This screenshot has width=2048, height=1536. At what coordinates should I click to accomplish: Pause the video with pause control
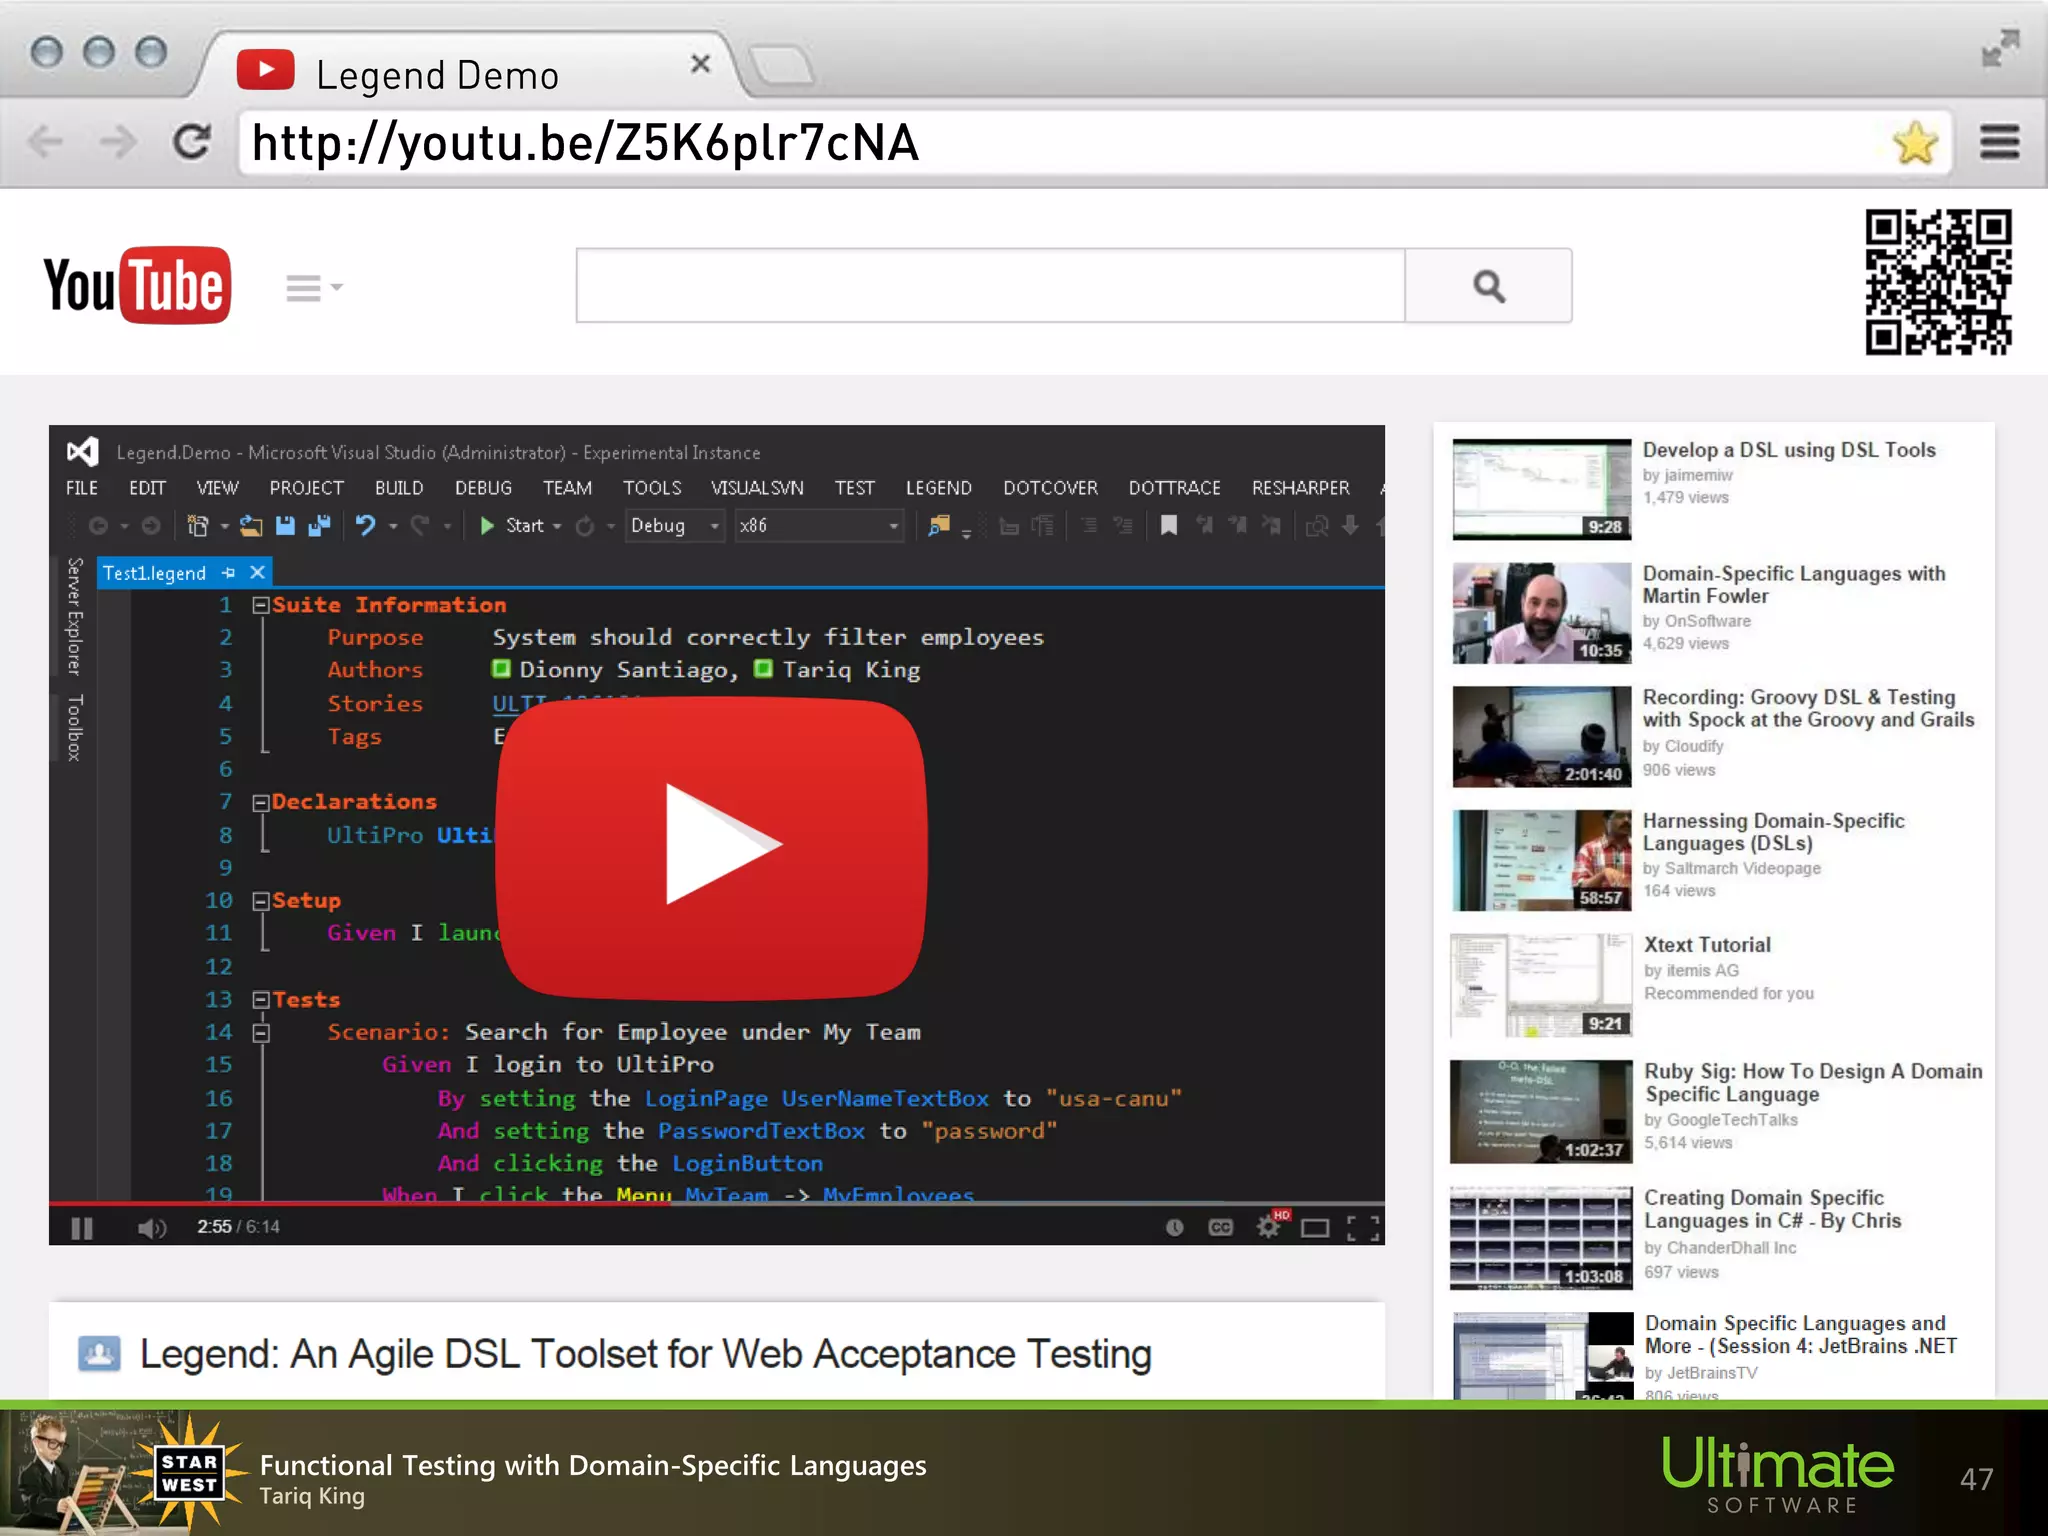tap(82, 1228)
